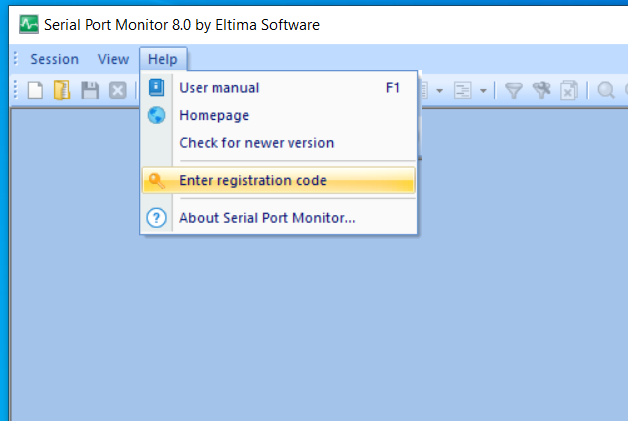Click the funnel with wrench filter settings icon

point(541,90)
